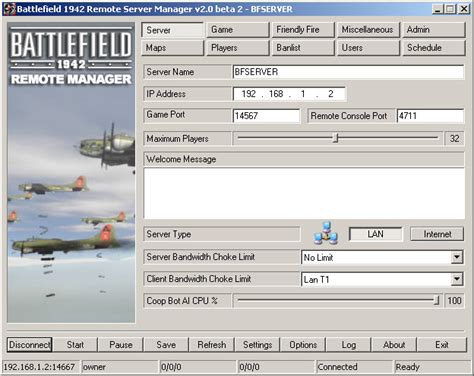Click the Coop Bot AI CPU slider handle
The width and height of the screenshot is (474, 376).
[x=437, y=300]
